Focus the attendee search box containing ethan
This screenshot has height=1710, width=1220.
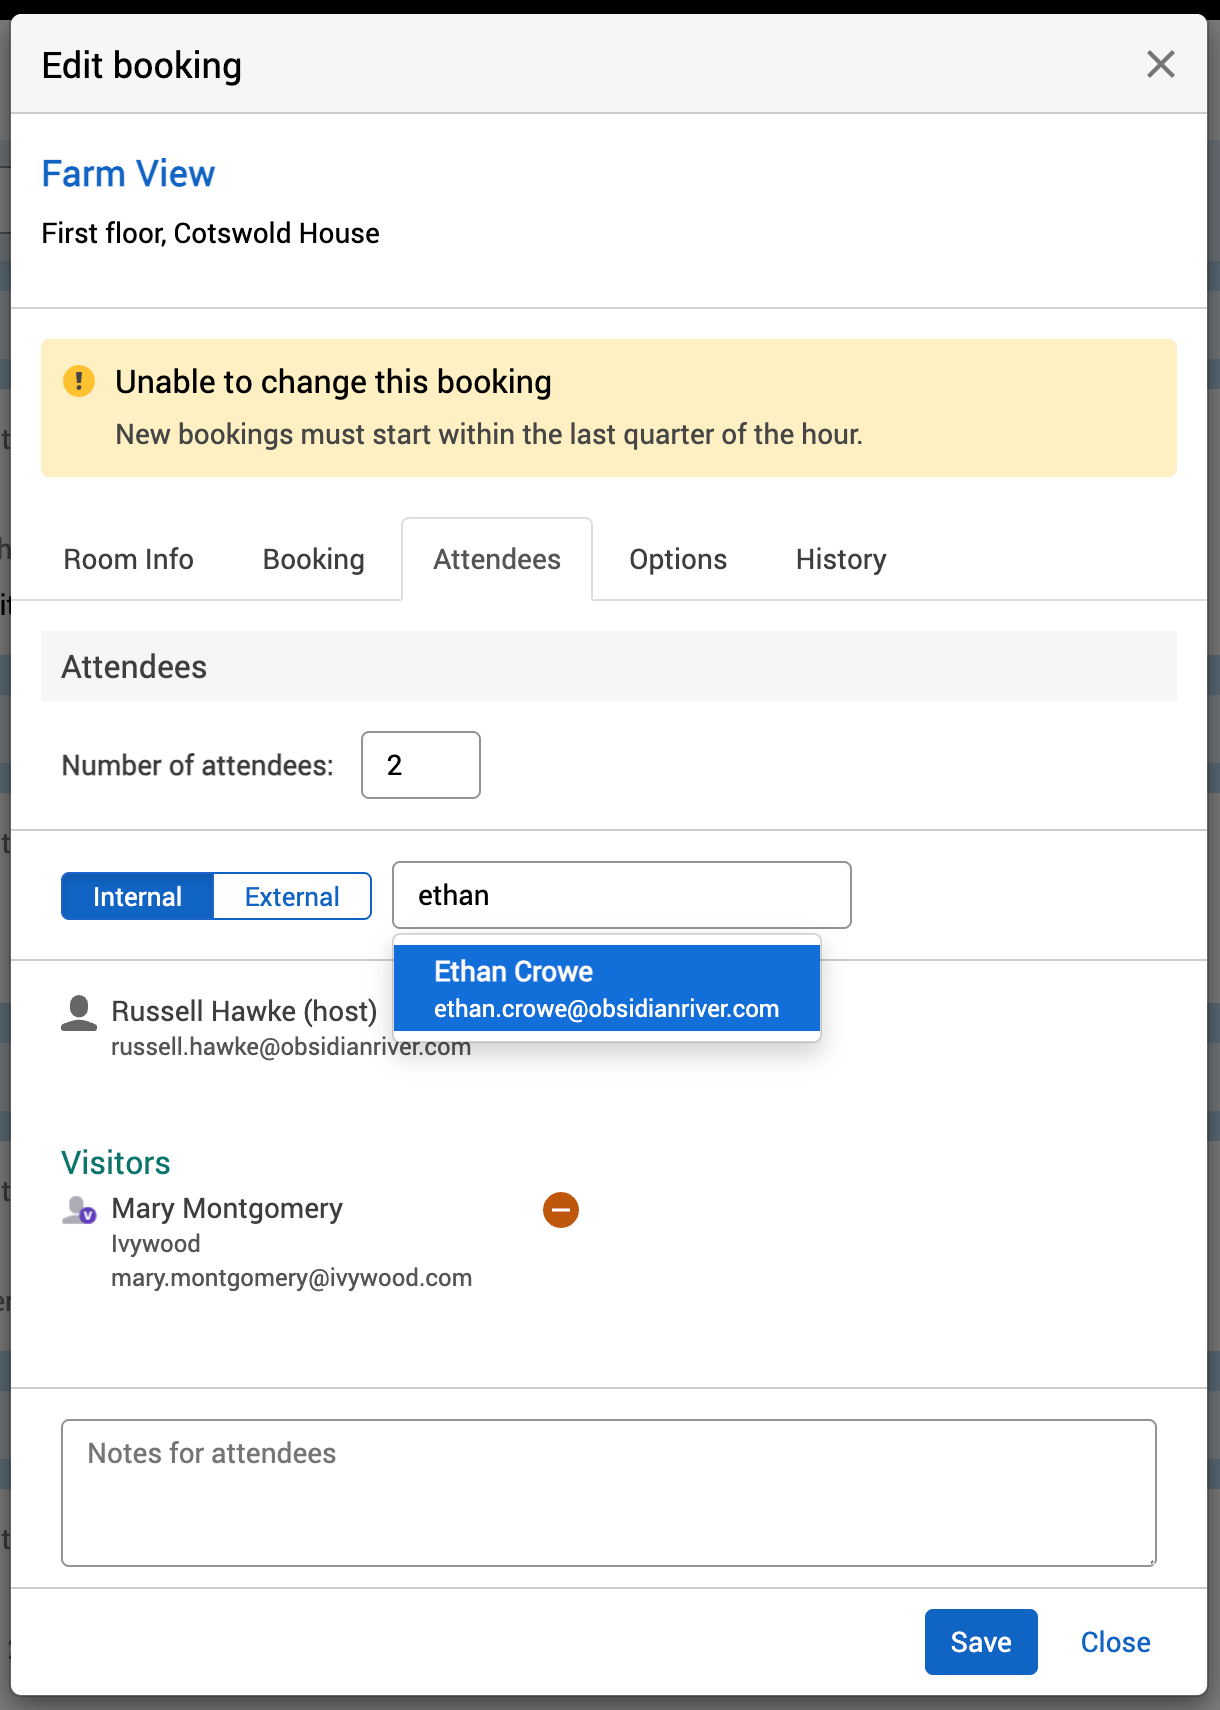point(621,895)
